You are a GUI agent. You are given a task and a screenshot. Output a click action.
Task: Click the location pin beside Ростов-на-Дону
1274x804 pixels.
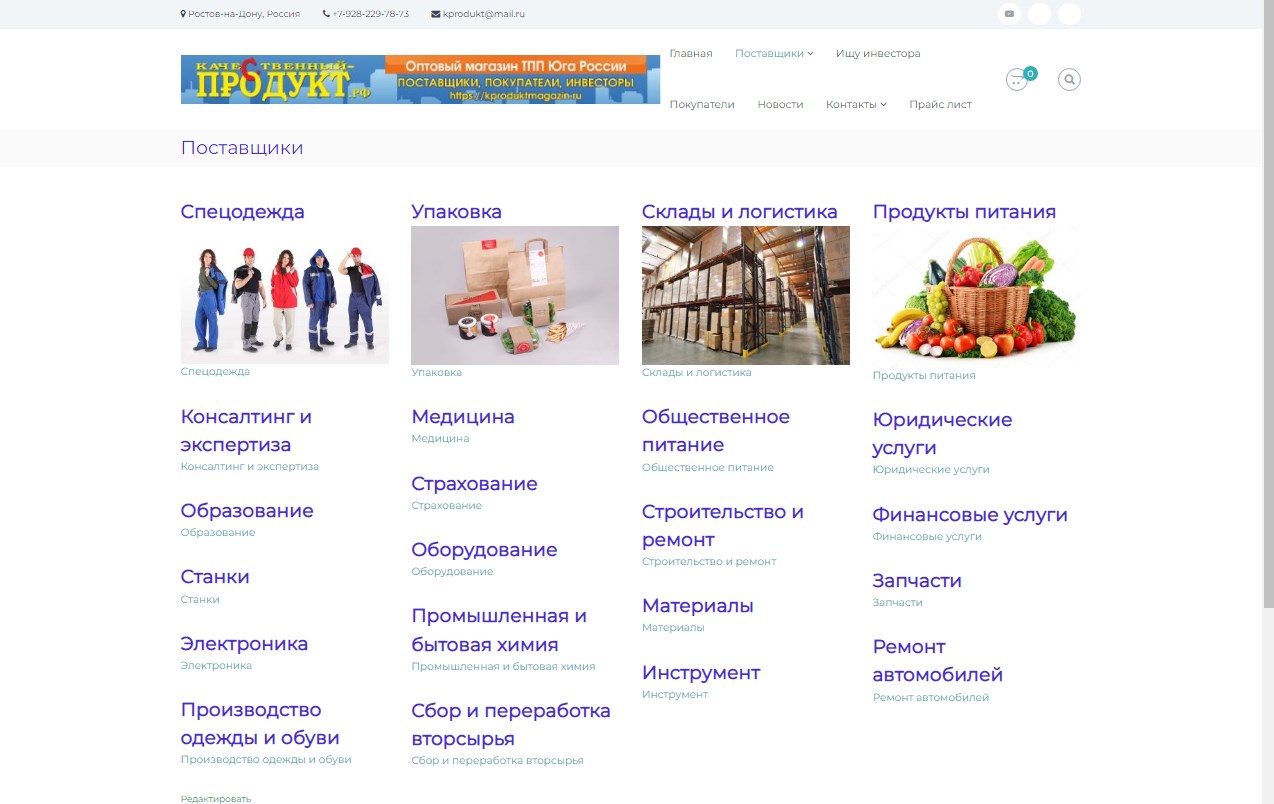tap(183, 14)
